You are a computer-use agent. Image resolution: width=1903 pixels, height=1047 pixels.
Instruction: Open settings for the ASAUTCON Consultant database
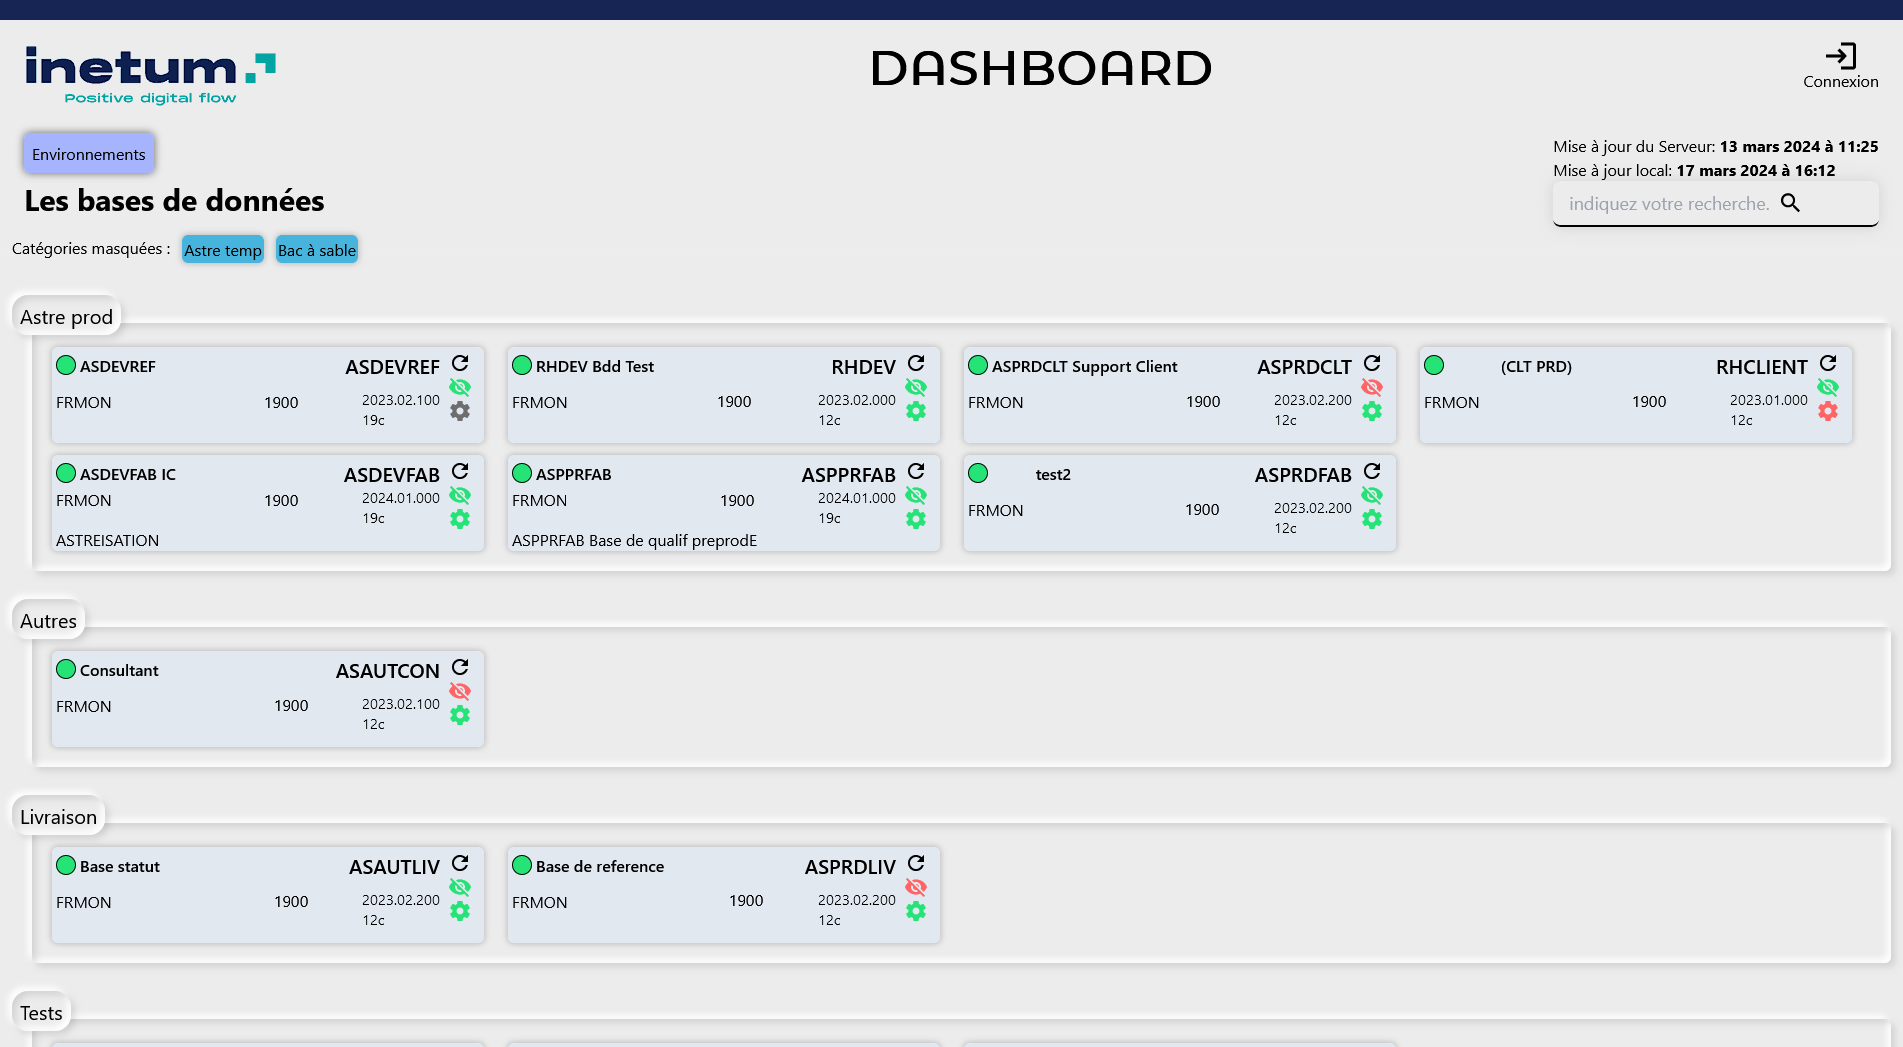(460, 715)
